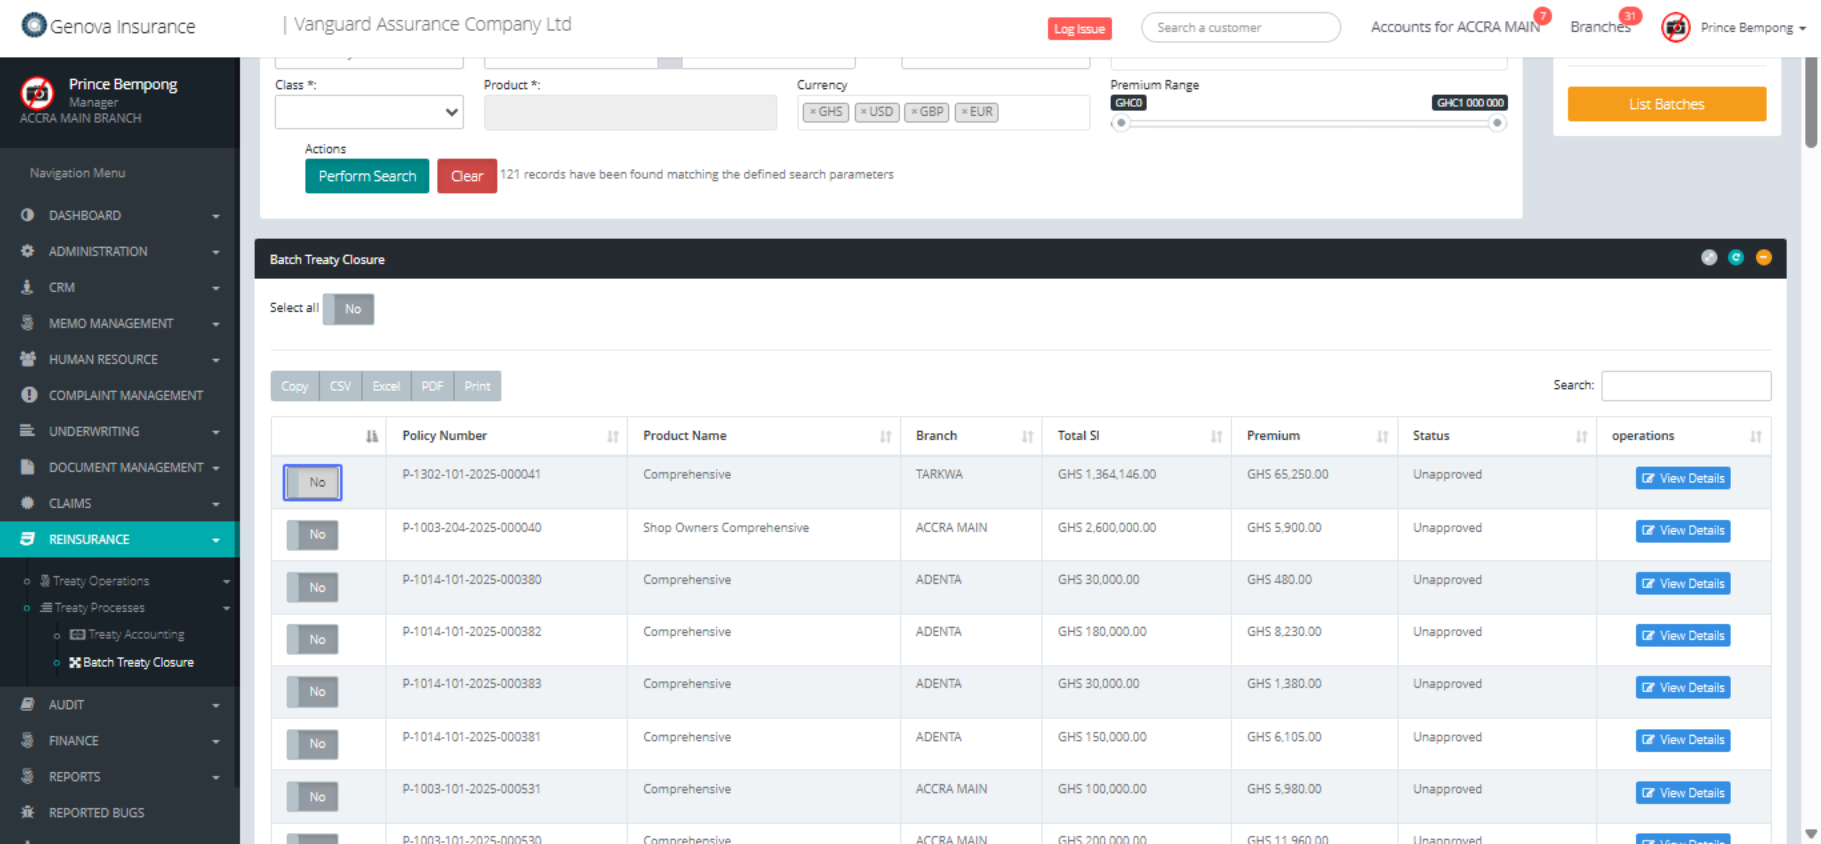Image resolution: width=1821 pixels, height=844 pixels.
Task: Open Treaty Accounting menu item
Action: tap(135, 635)
